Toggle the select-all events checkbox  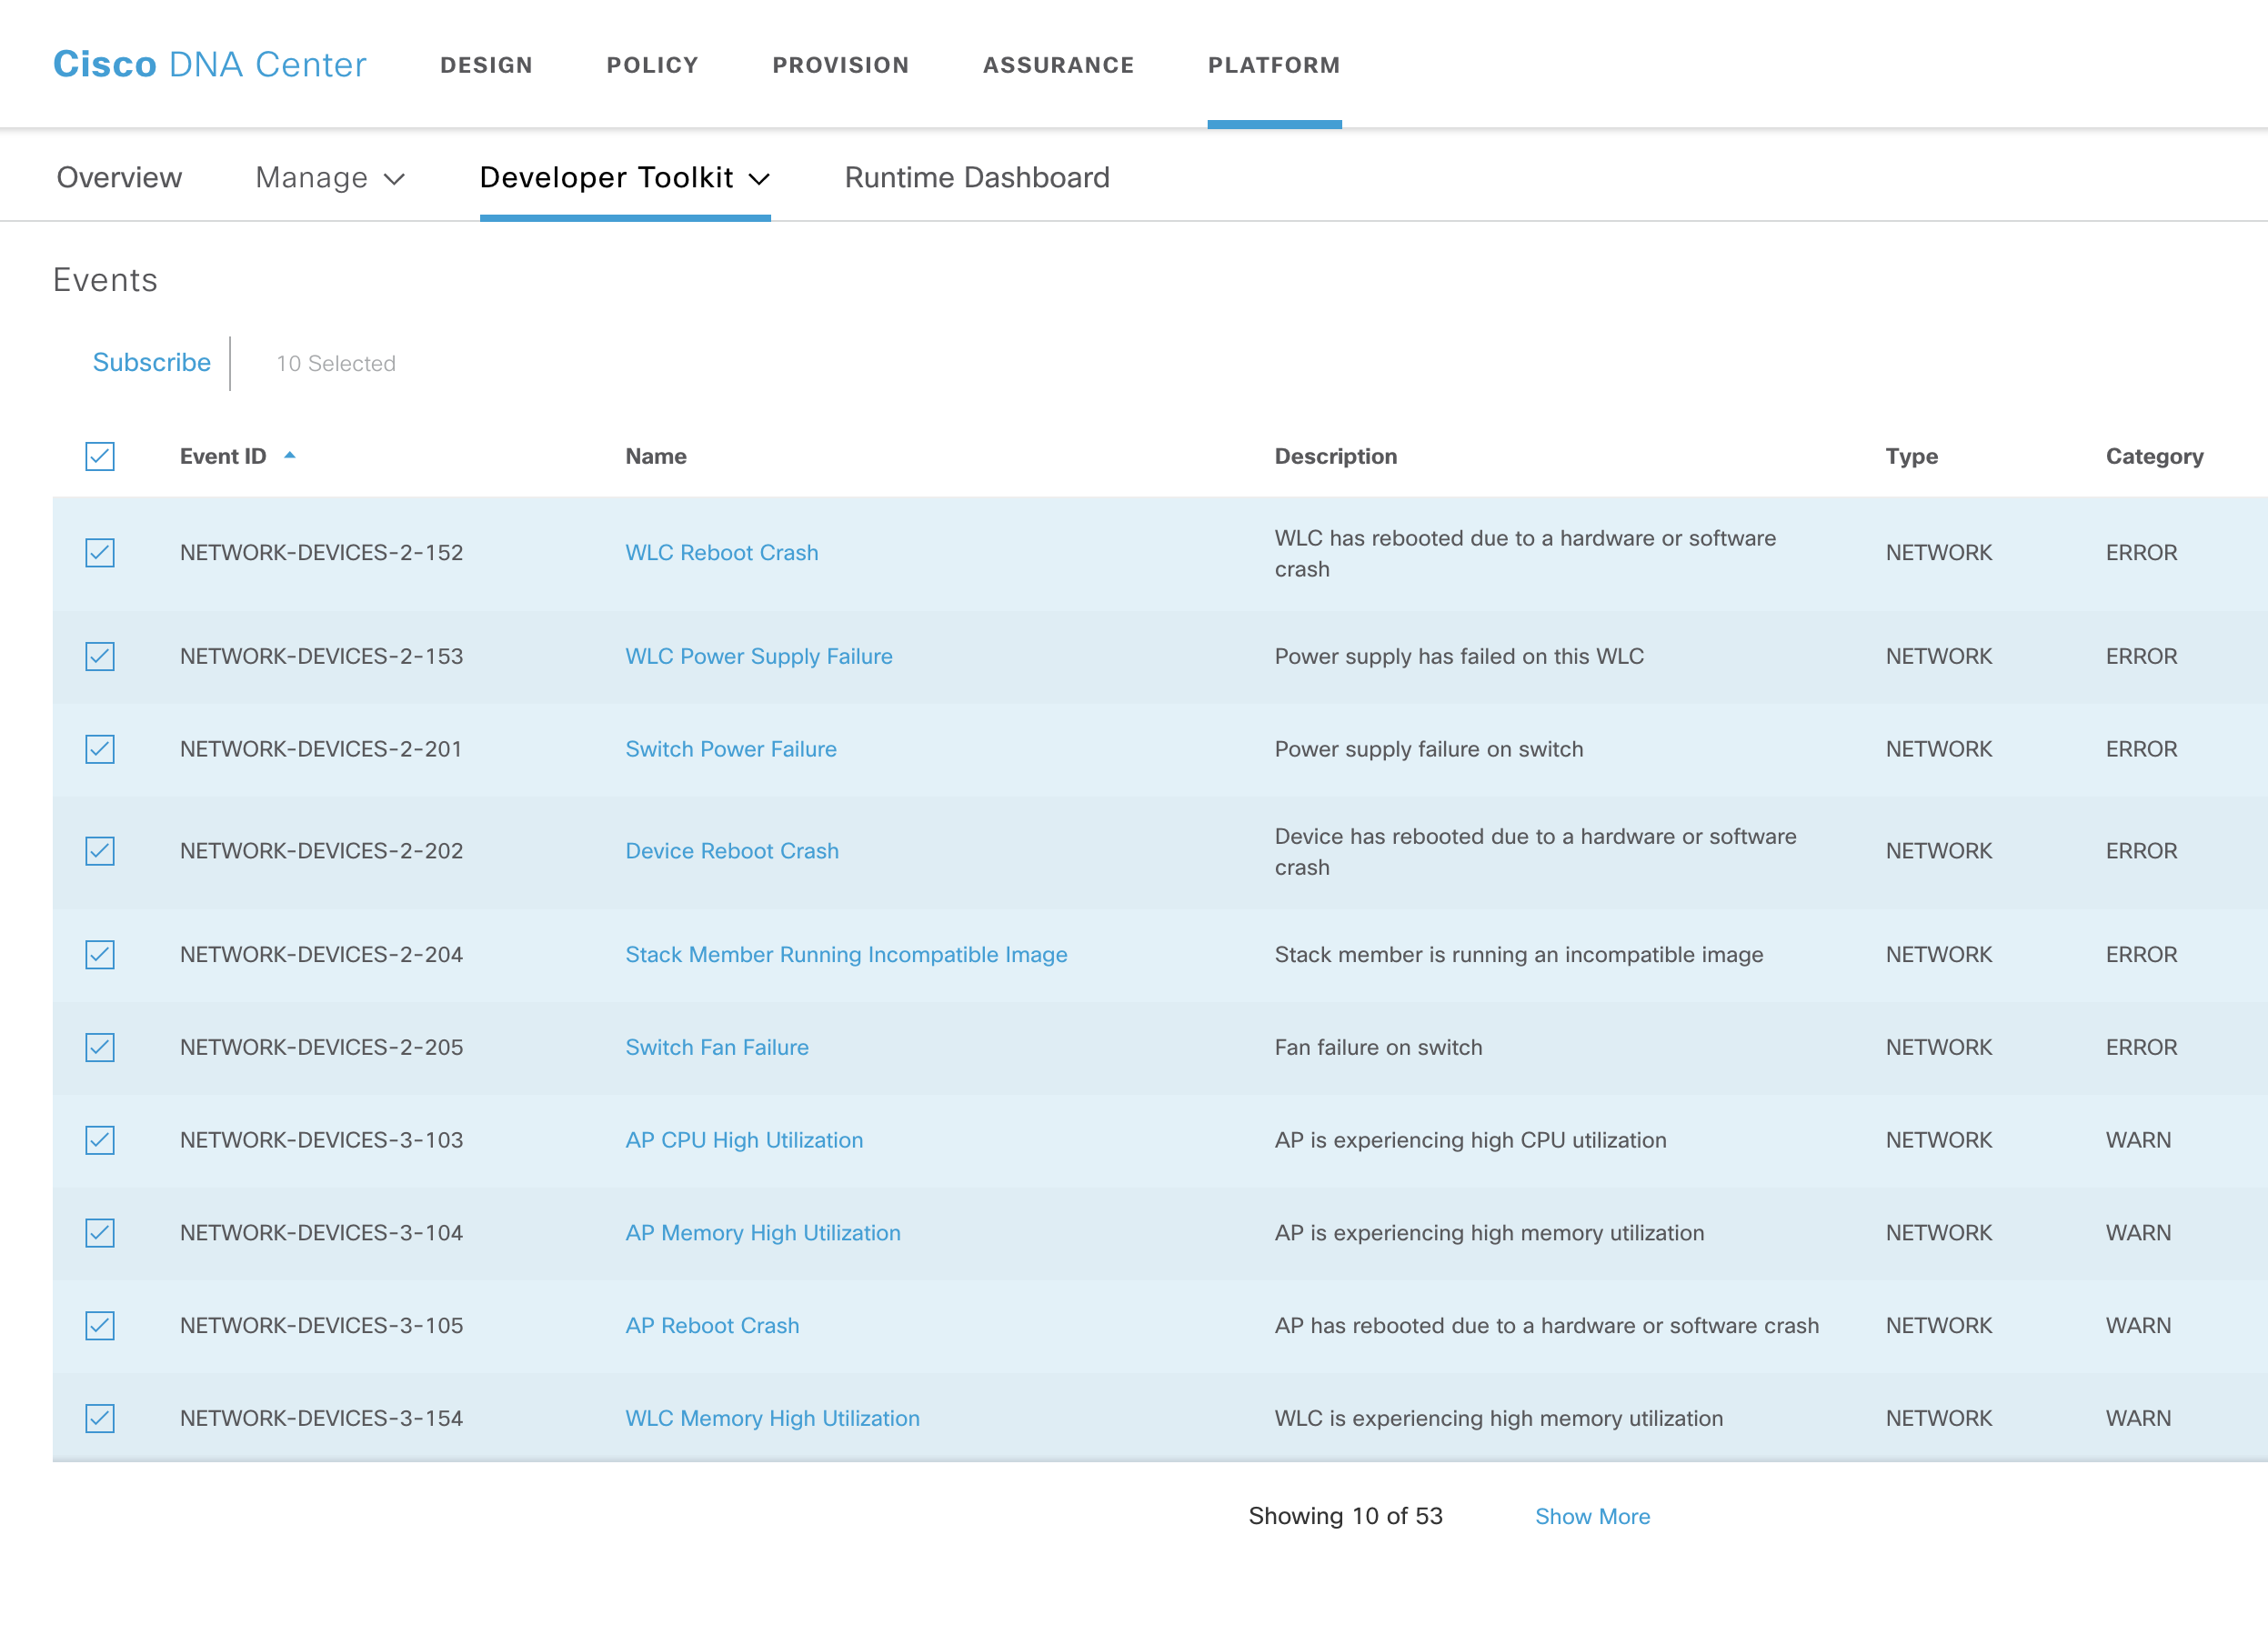point(100,457)
